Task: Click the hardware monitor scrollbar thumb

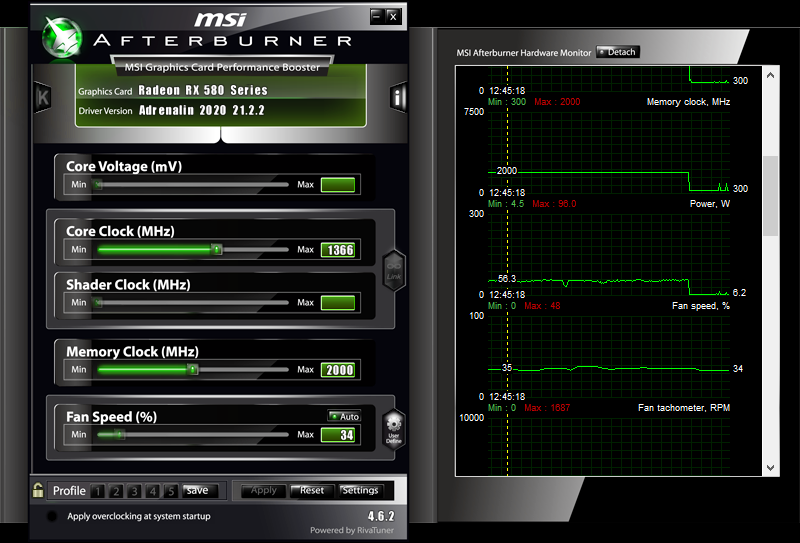Action: coord(770,195)
